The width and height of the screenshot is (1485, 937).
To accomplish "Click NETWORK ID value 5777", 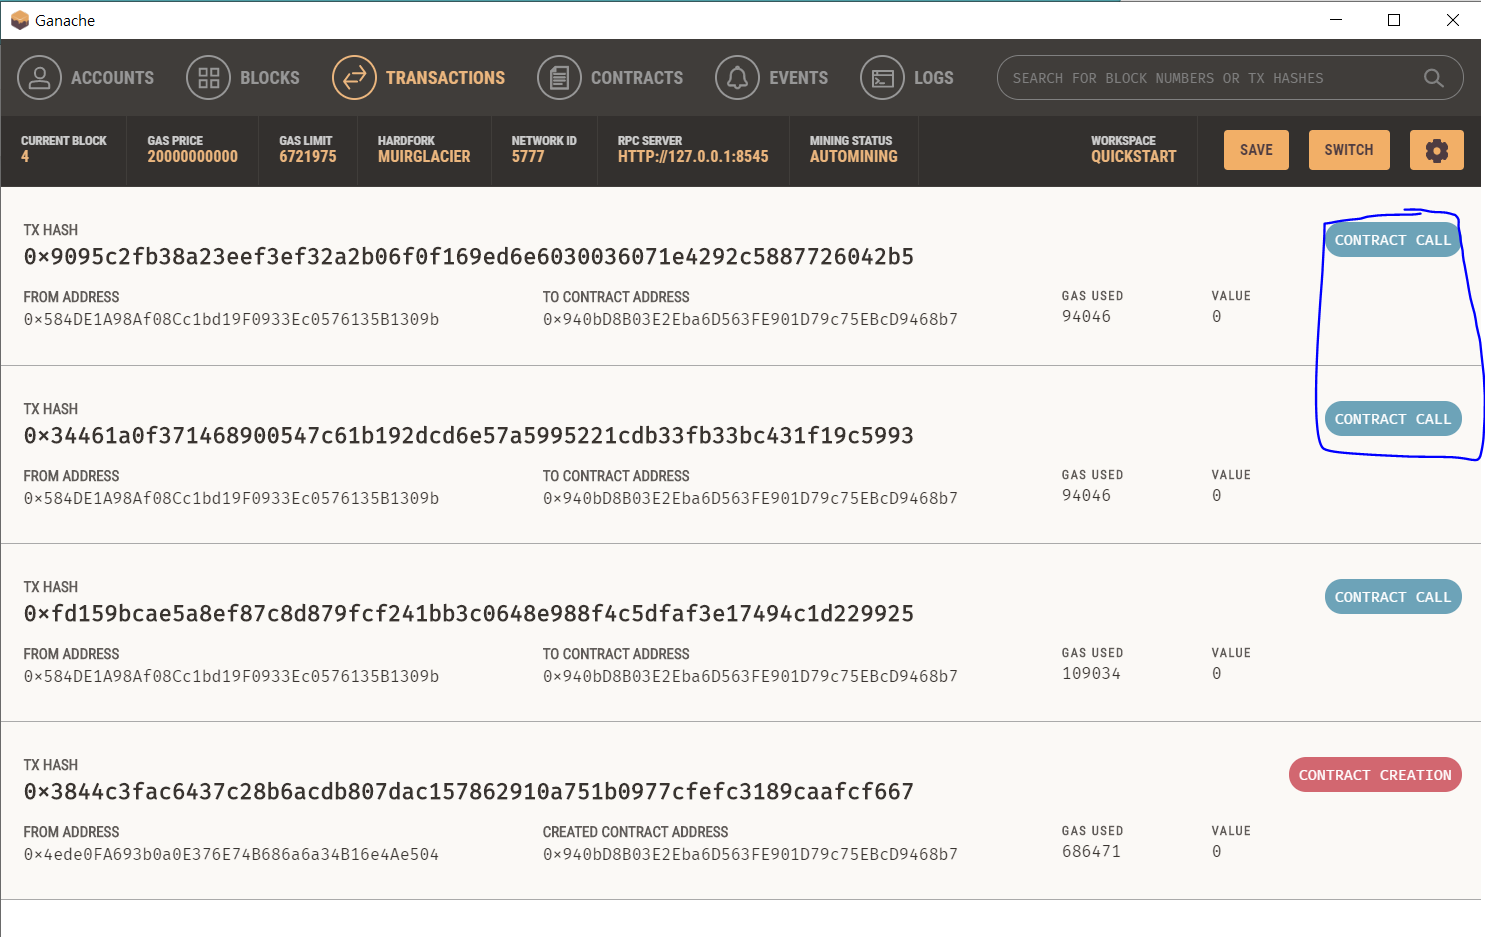I will 528,157.
